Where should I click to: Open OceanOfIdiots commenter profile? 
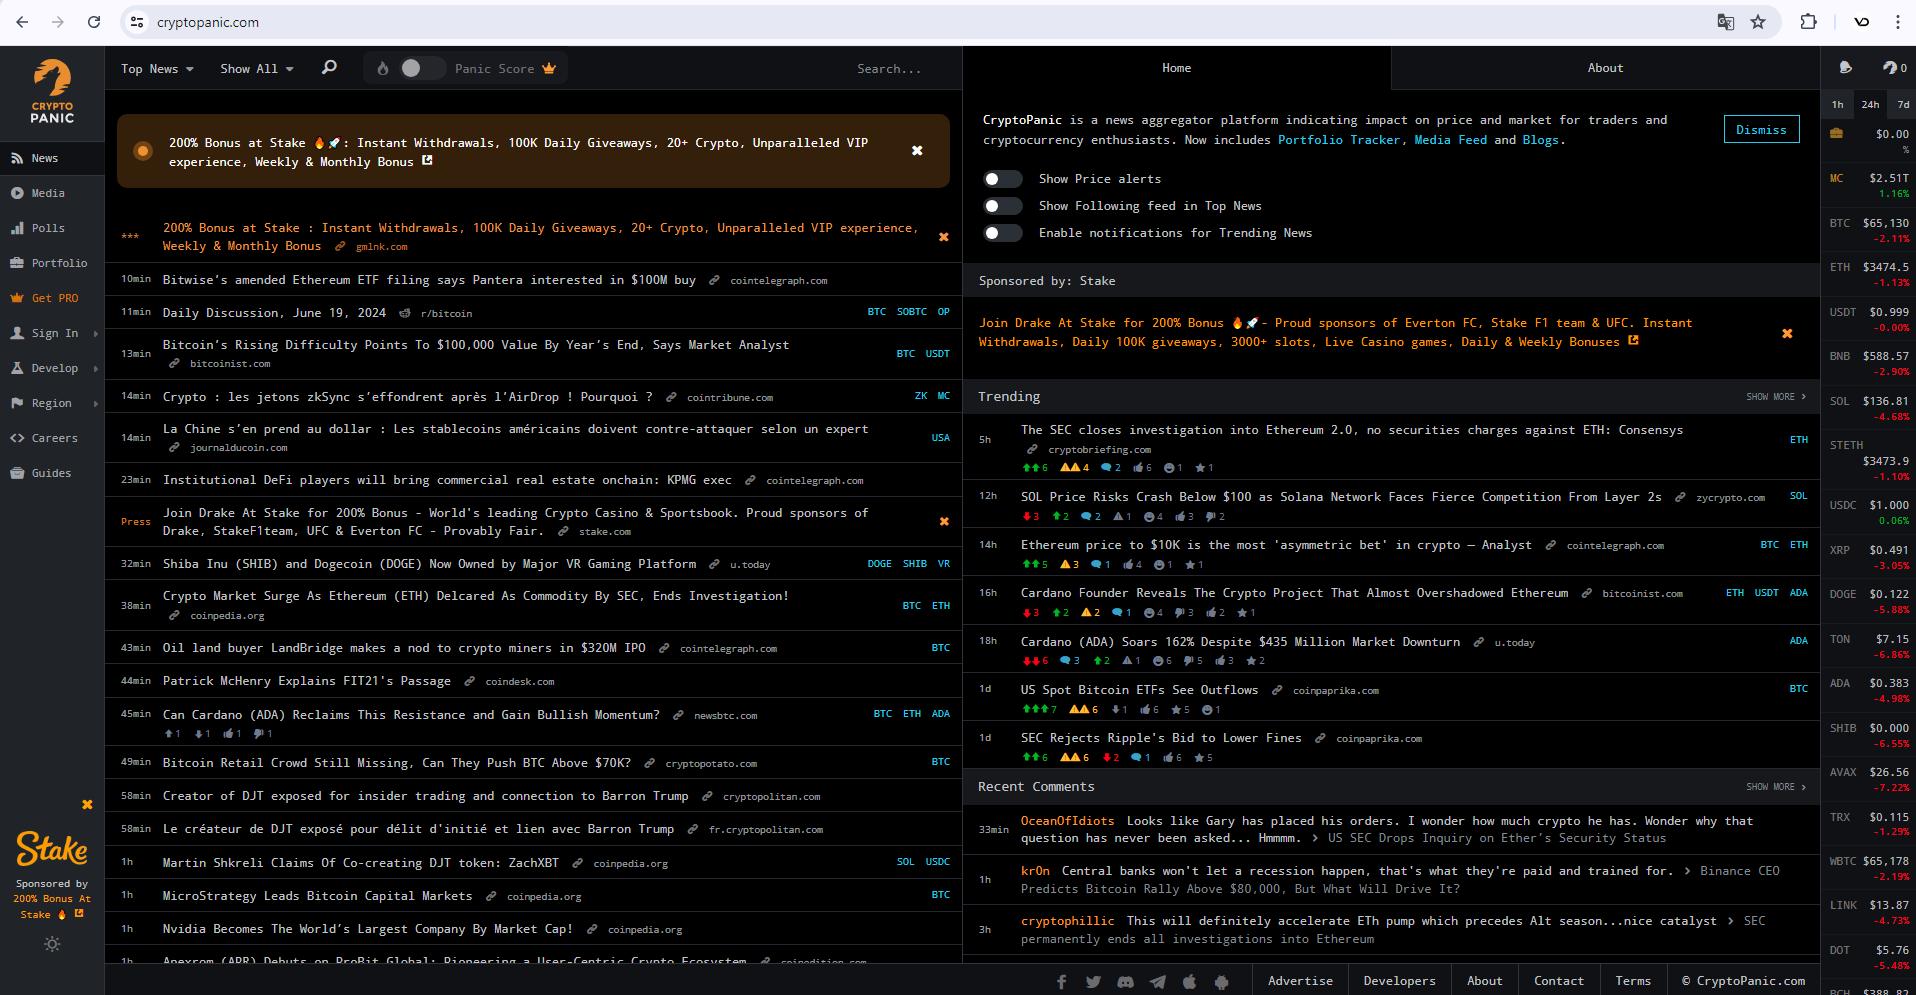pyautogui.click(x=1067, y=821)
